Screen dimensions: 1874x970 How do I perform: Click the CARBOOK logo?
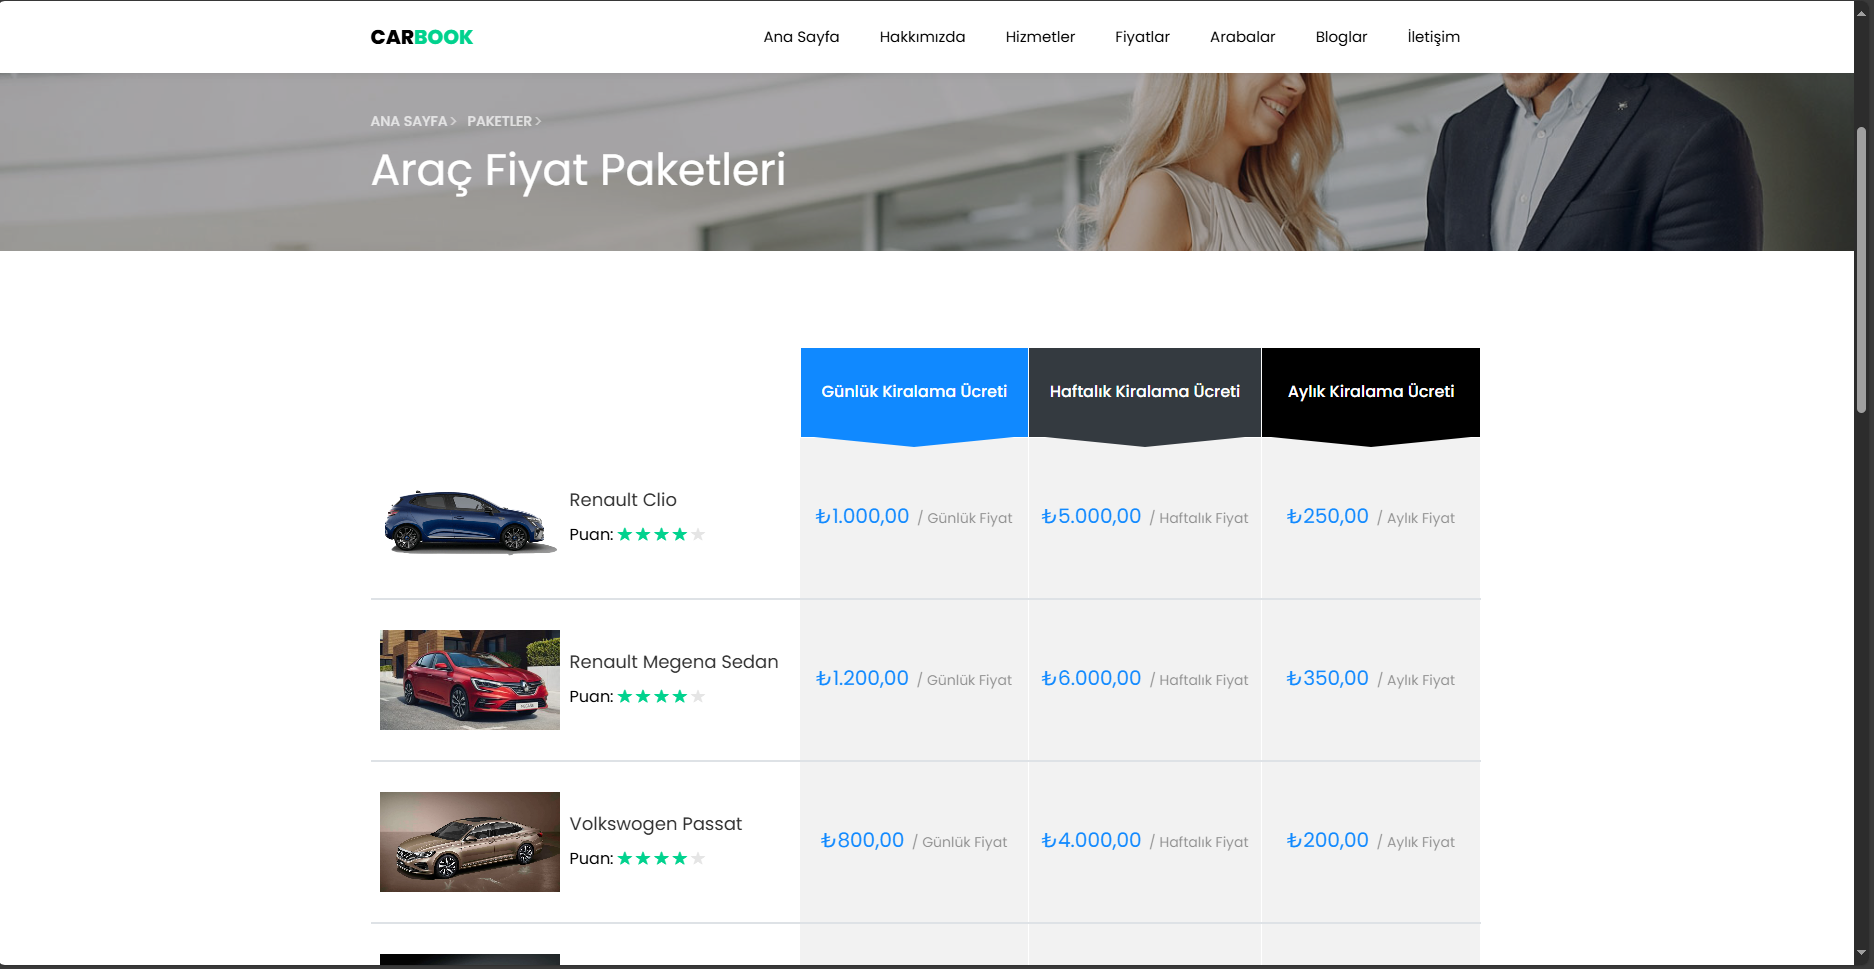[421, 36]
